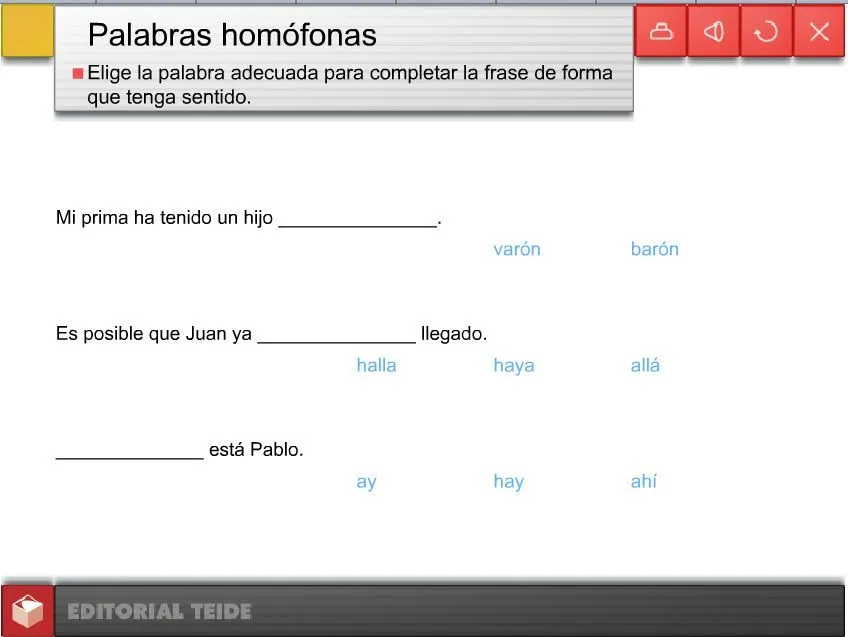
Task: Click the print icon in the toolbar
Action: point(660,31)
